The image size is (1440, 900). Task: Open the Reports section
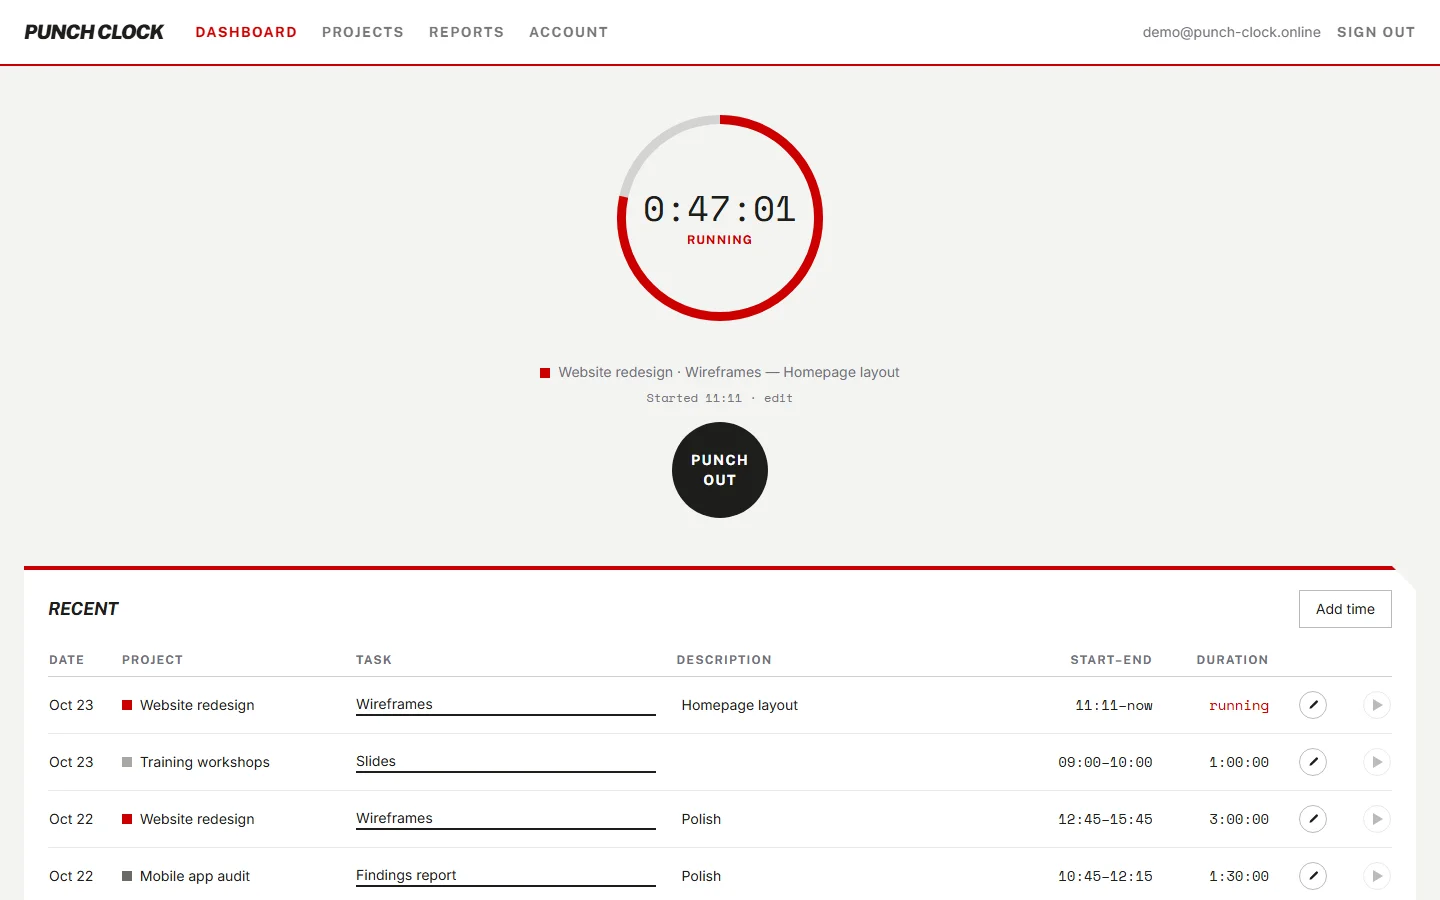pos(466,32)
